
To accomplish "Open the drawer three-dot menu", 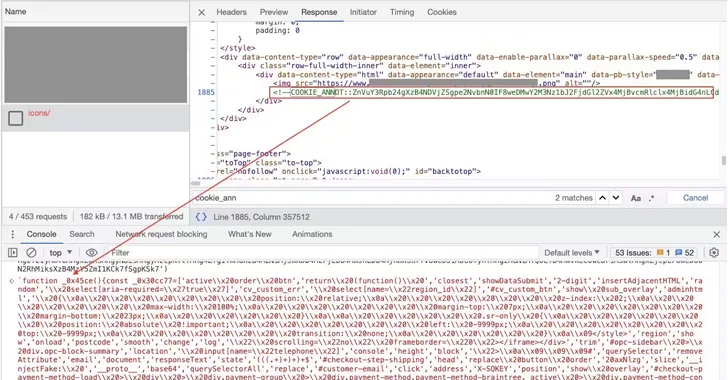I will (13, 234).
